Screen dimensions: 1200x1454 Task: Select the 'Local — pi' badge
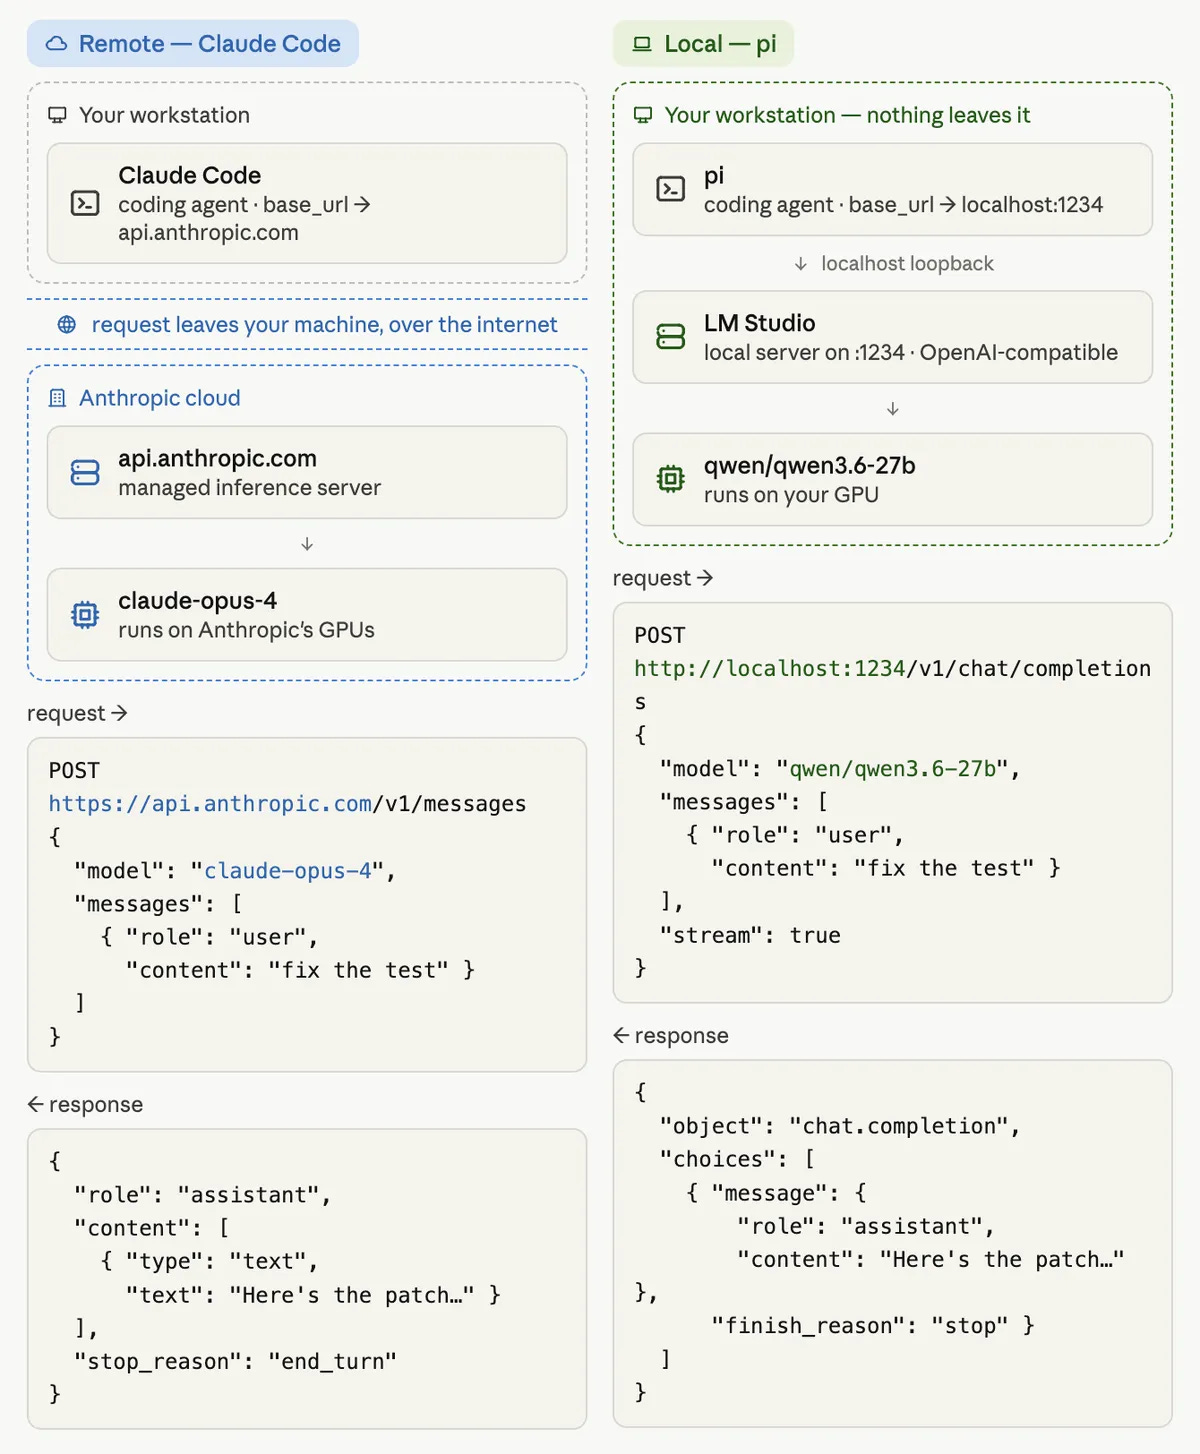pyautogui.click(x=704, y=44)
